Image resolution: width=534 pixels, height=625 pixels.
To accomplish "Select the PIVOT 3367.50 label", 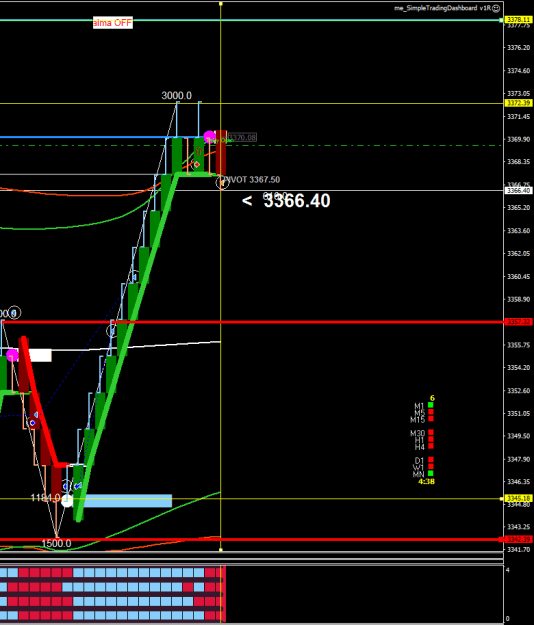I will [252, 180].
